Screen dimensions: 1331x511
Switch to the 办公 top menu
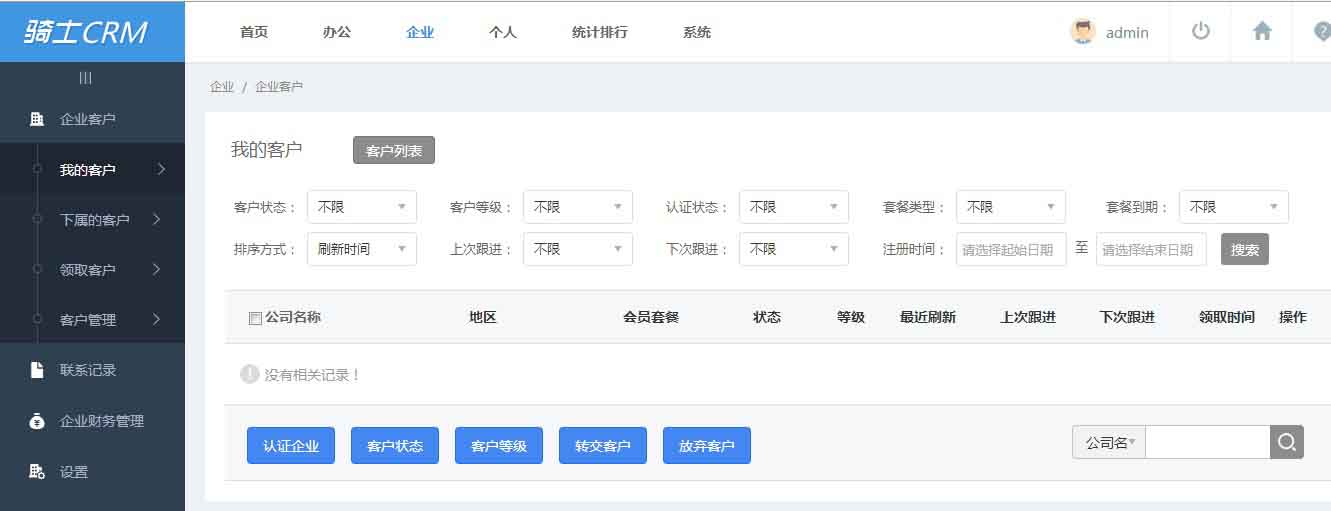(x=337, y=32)
